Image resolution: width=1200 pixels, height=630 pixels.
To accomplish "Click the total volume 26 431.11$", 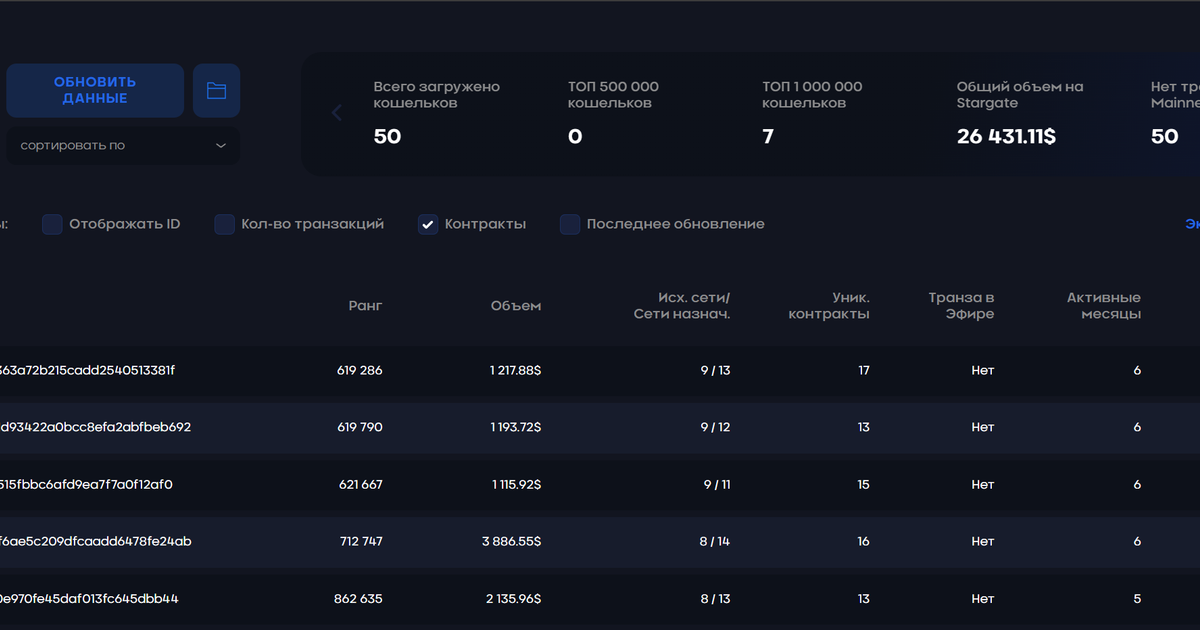I will tap(1006, 137).
